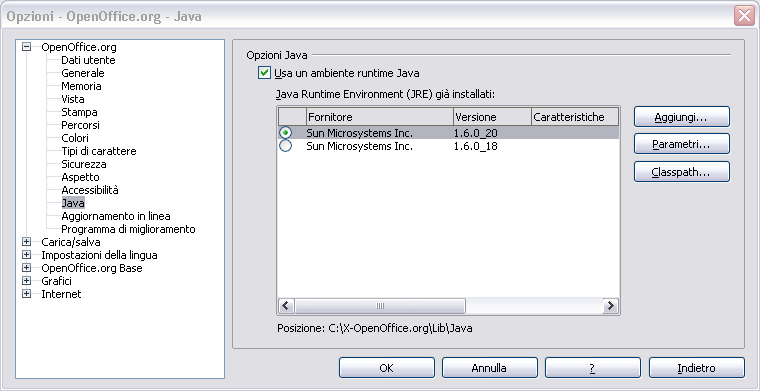Select Aspetto in the tree
The height and width of the screenshot is (391, 760).
(80, 177)
